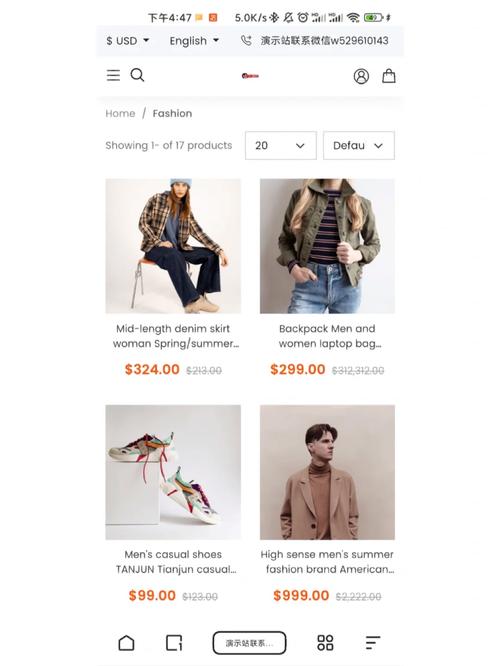Open the hamburger menu icon
The image size is (500, 666).
coord(113,75)
